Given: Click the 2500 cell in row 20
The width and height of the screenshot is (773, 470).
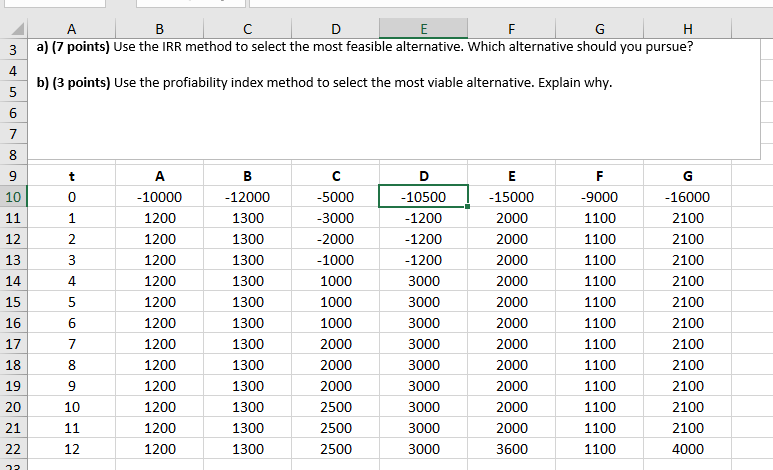Looking at the screenshot, I should point(336,407).
